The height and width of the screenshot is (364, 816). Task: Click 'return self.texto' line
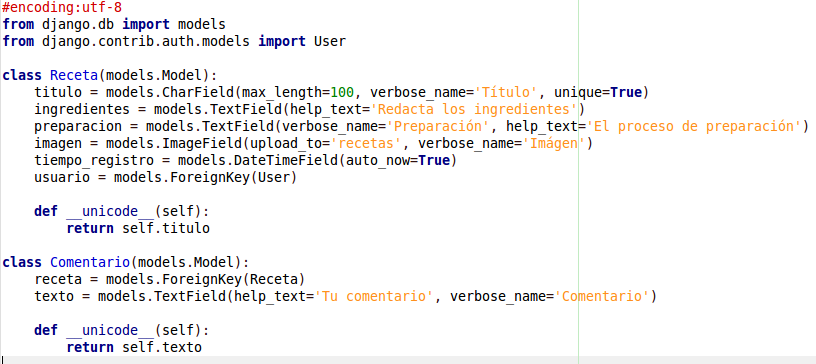(134, 347)
